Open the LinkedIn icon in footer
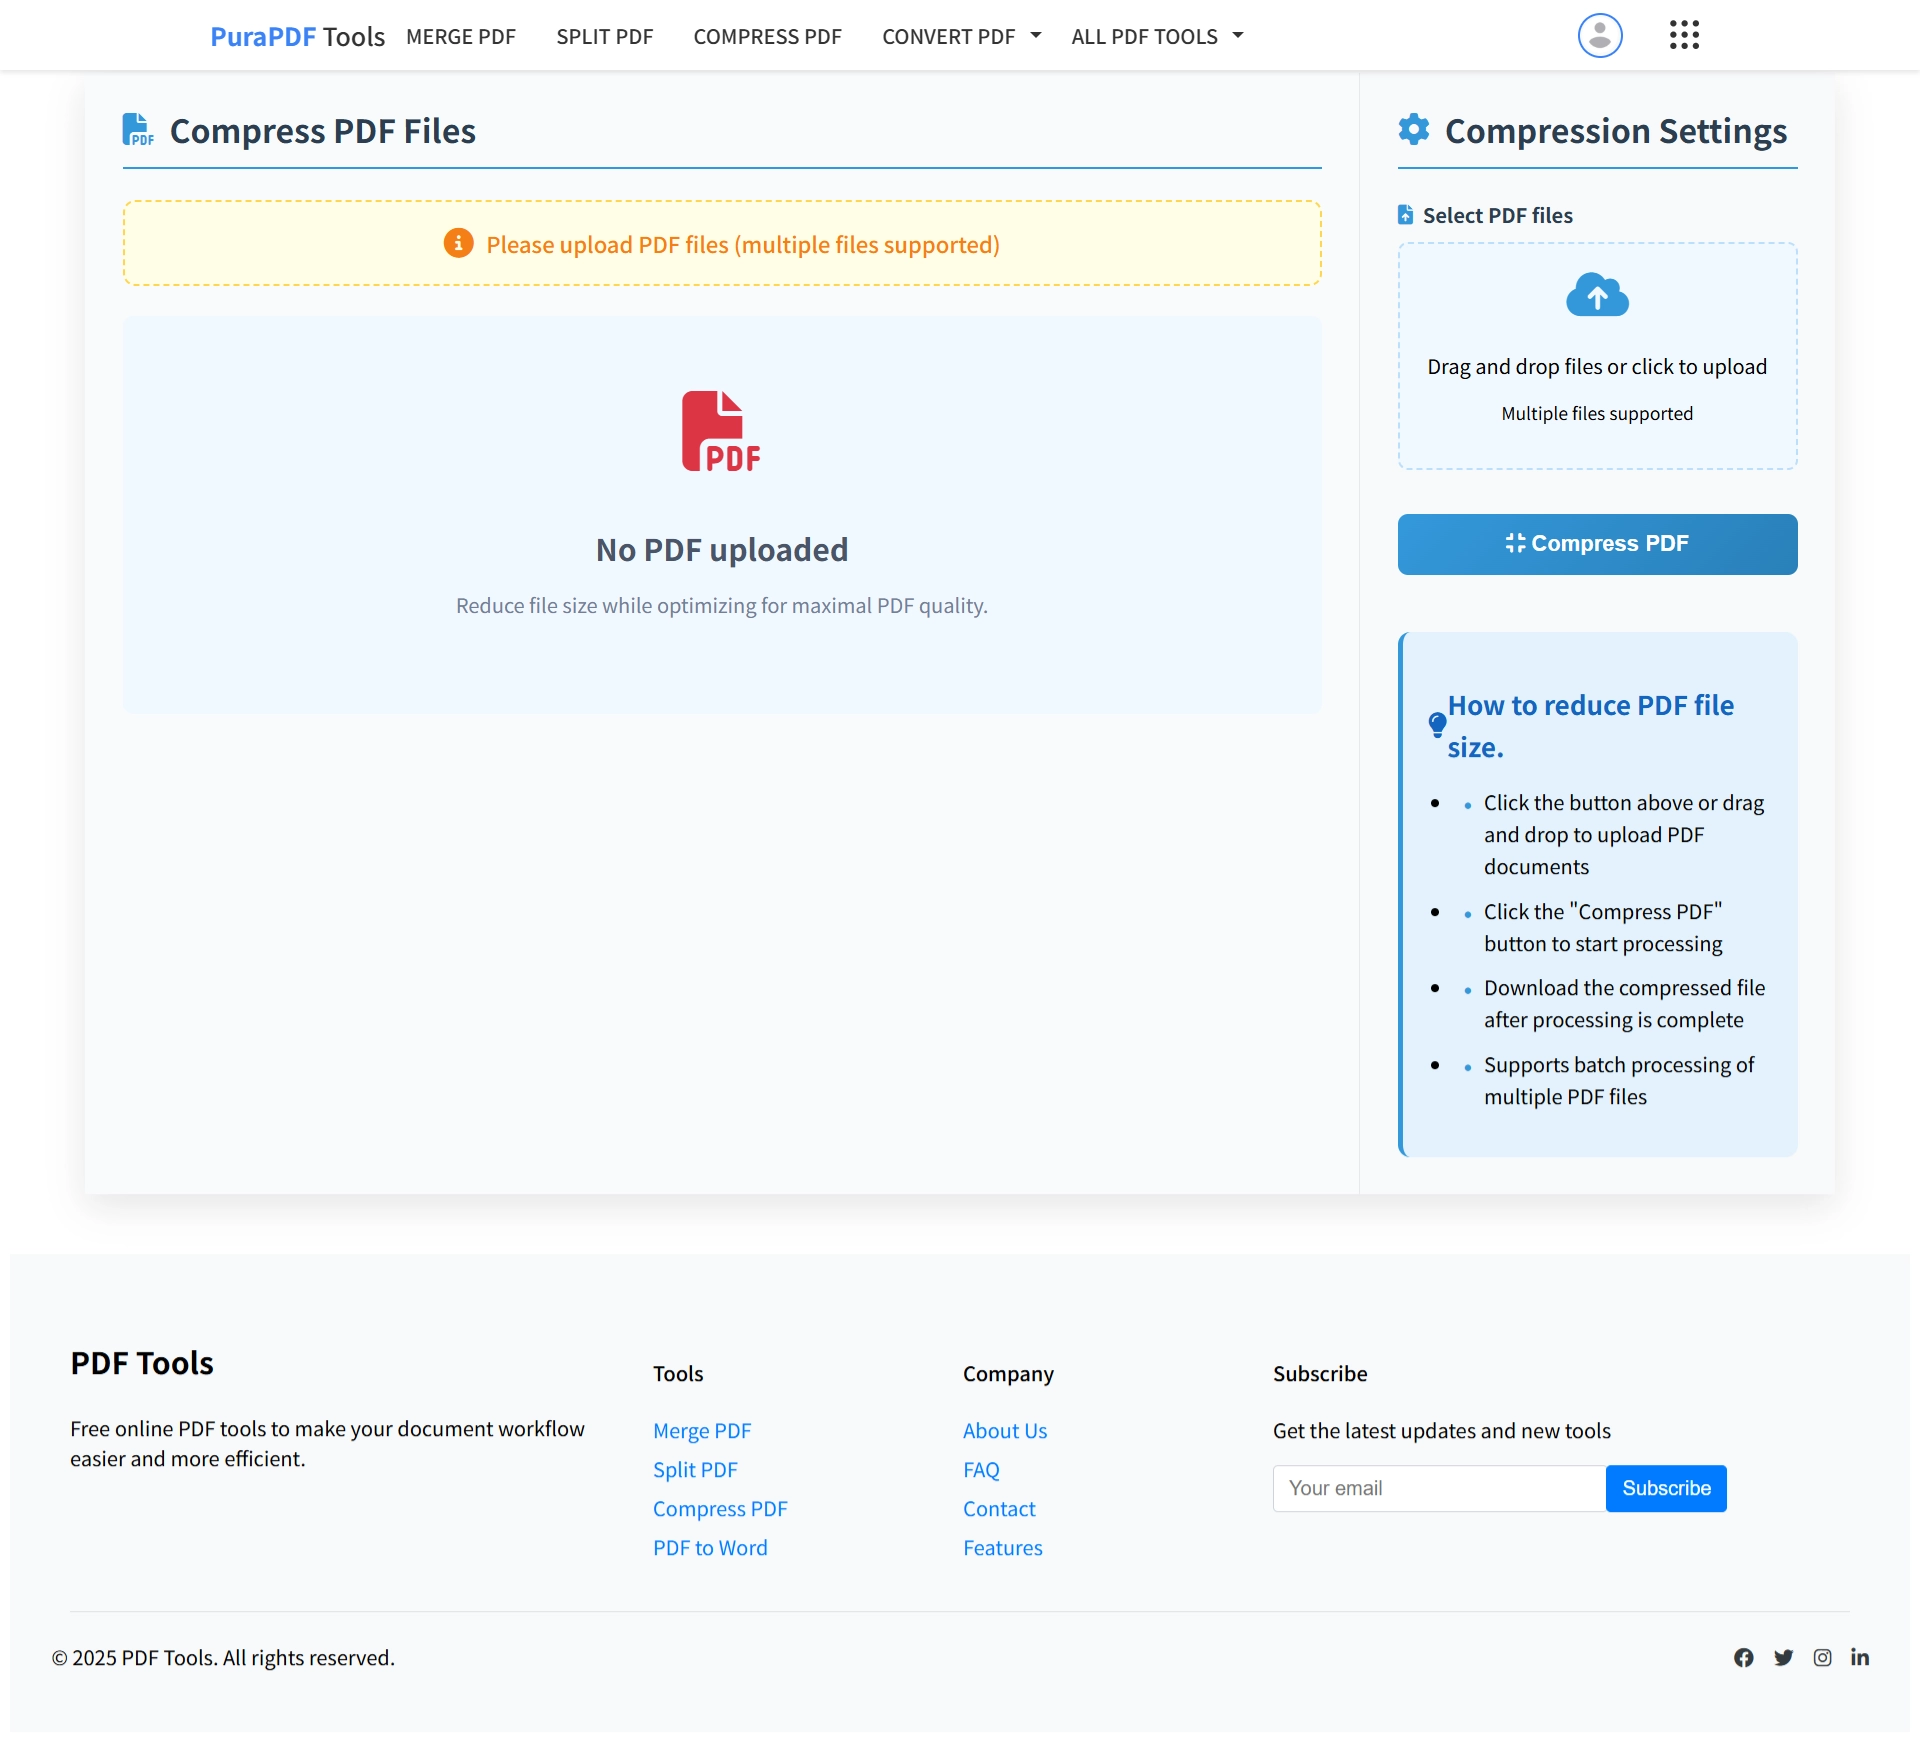Screen dimensions: 1920x1742 [1860, 1657]
